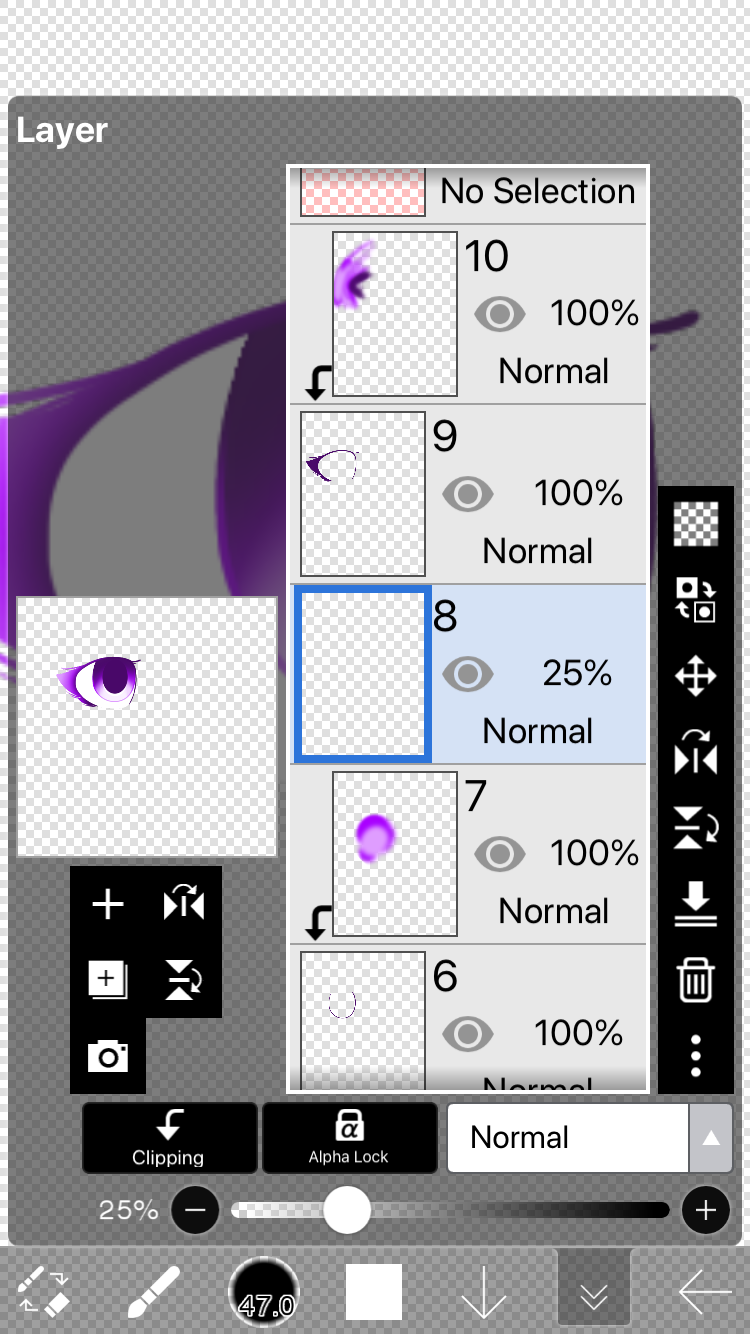Enable Clipping for the current layer
750x1334 pixels.
tap(169, 1138)
